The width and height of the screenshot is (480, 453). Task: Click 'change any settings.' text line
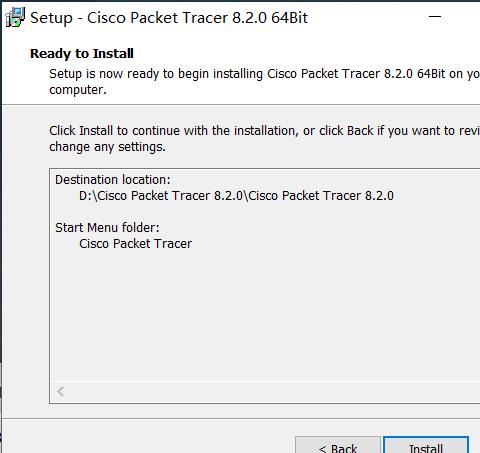107,147
